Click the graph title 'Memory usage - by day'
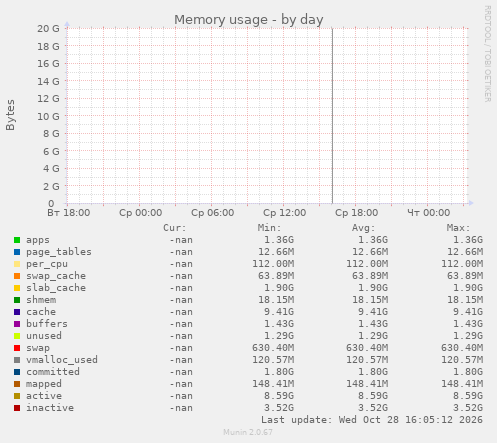The width and height of the screenshot is (497, 443). pyautogui.click(x=249, y=20)
